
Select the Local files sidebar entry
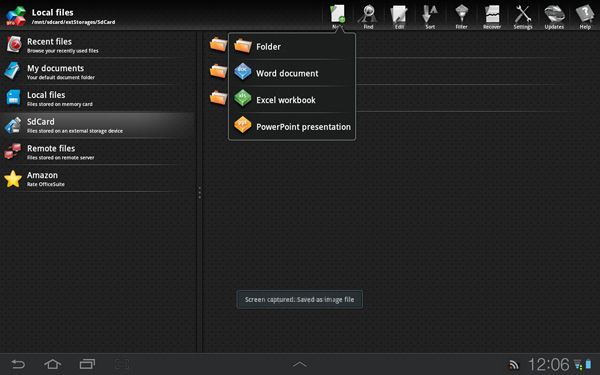coord(98,98)
